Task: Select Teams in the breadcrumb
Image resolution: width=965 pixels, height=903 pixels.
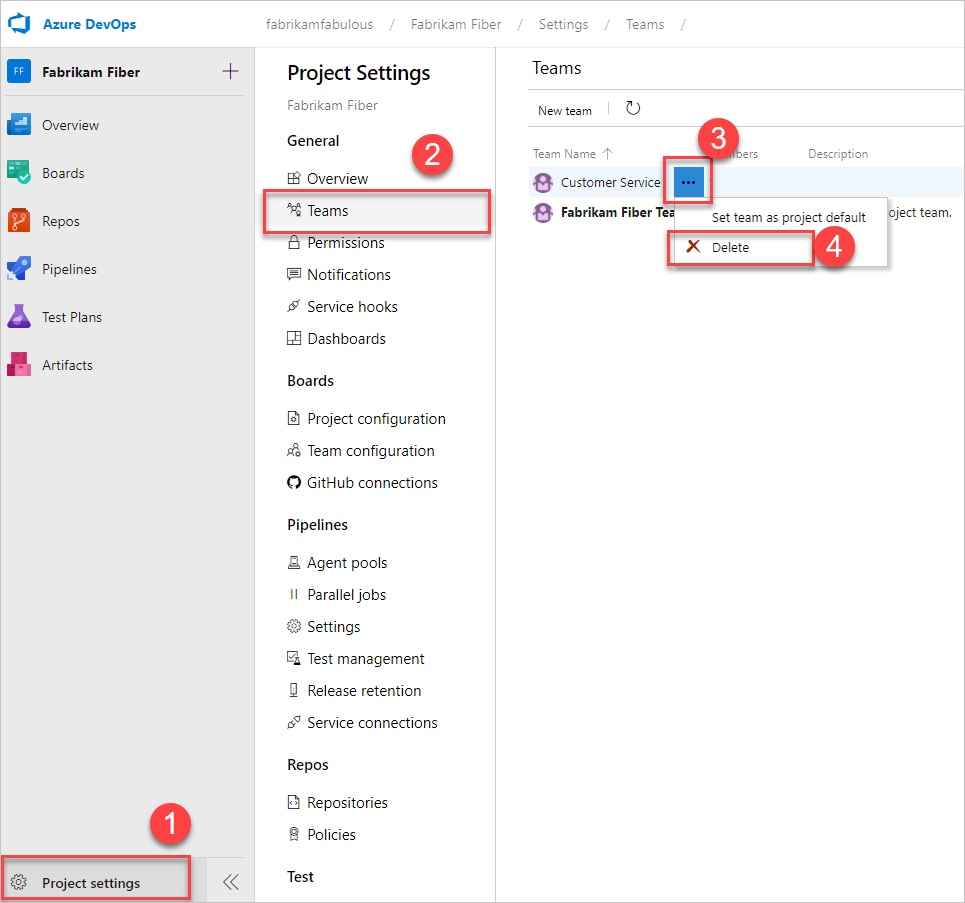Action: 645,24
